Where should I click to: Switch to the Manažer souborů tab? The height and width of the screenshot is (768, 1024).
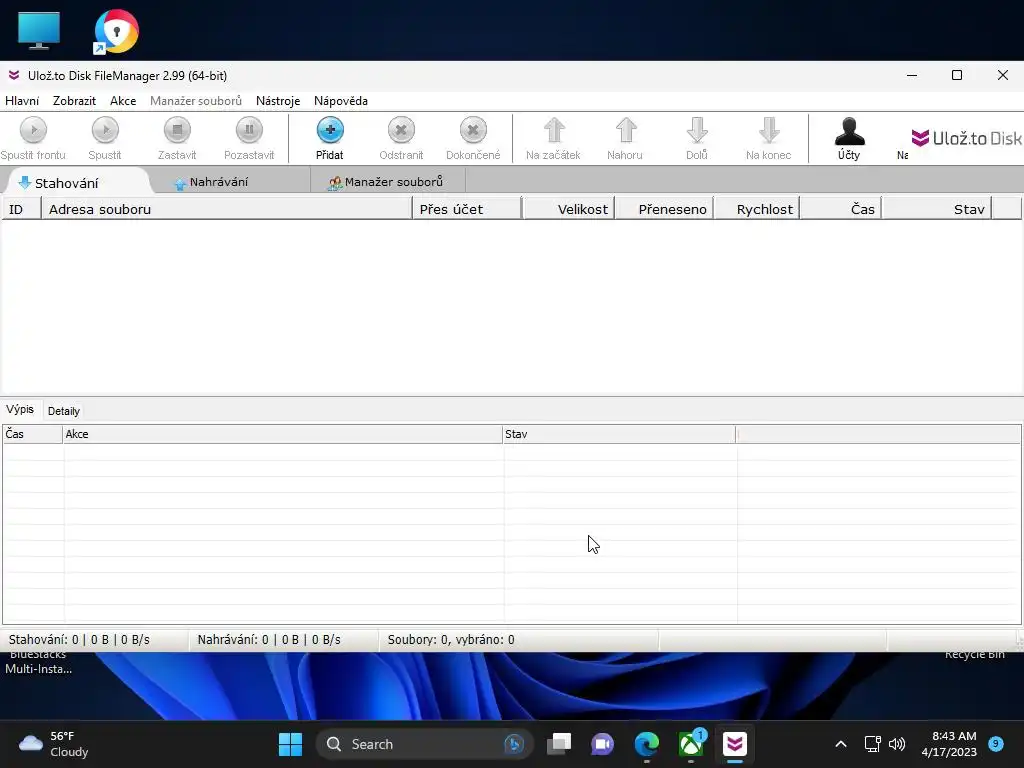click(387, 182)
